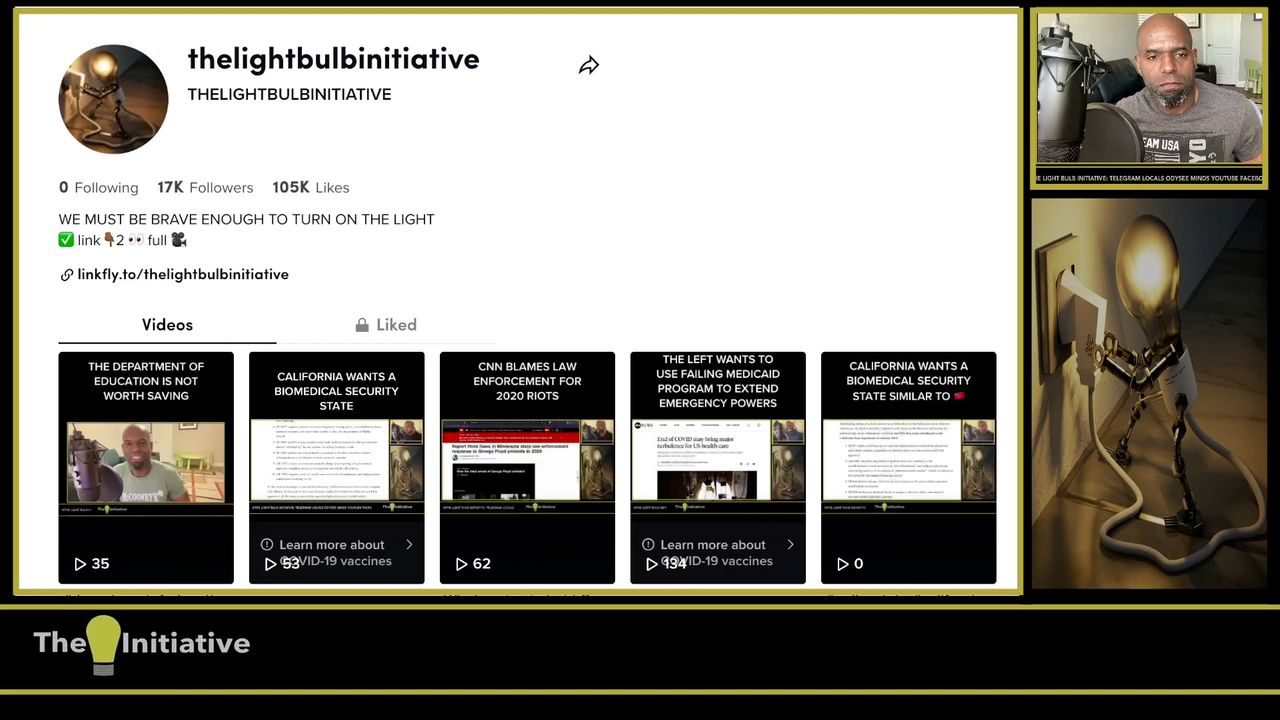Click the share arrow icon beside the profile name
This screenshot has width=1280, height=720.
click(589, 66)
